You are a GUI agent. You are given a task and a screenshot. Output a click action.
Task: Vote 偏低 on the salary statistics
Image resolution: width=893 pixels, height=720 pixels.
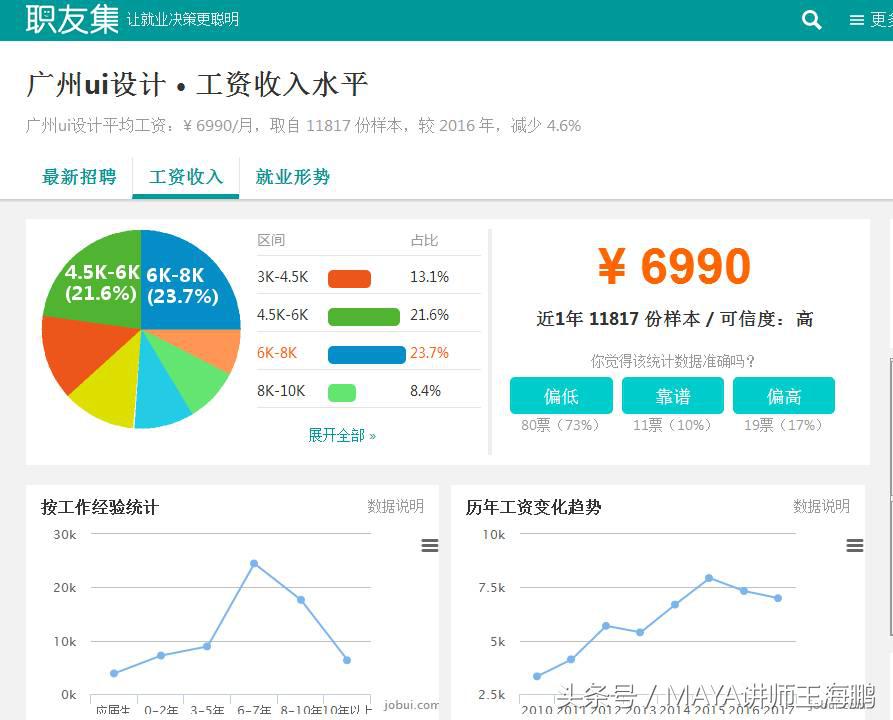[x=561, y=396]
